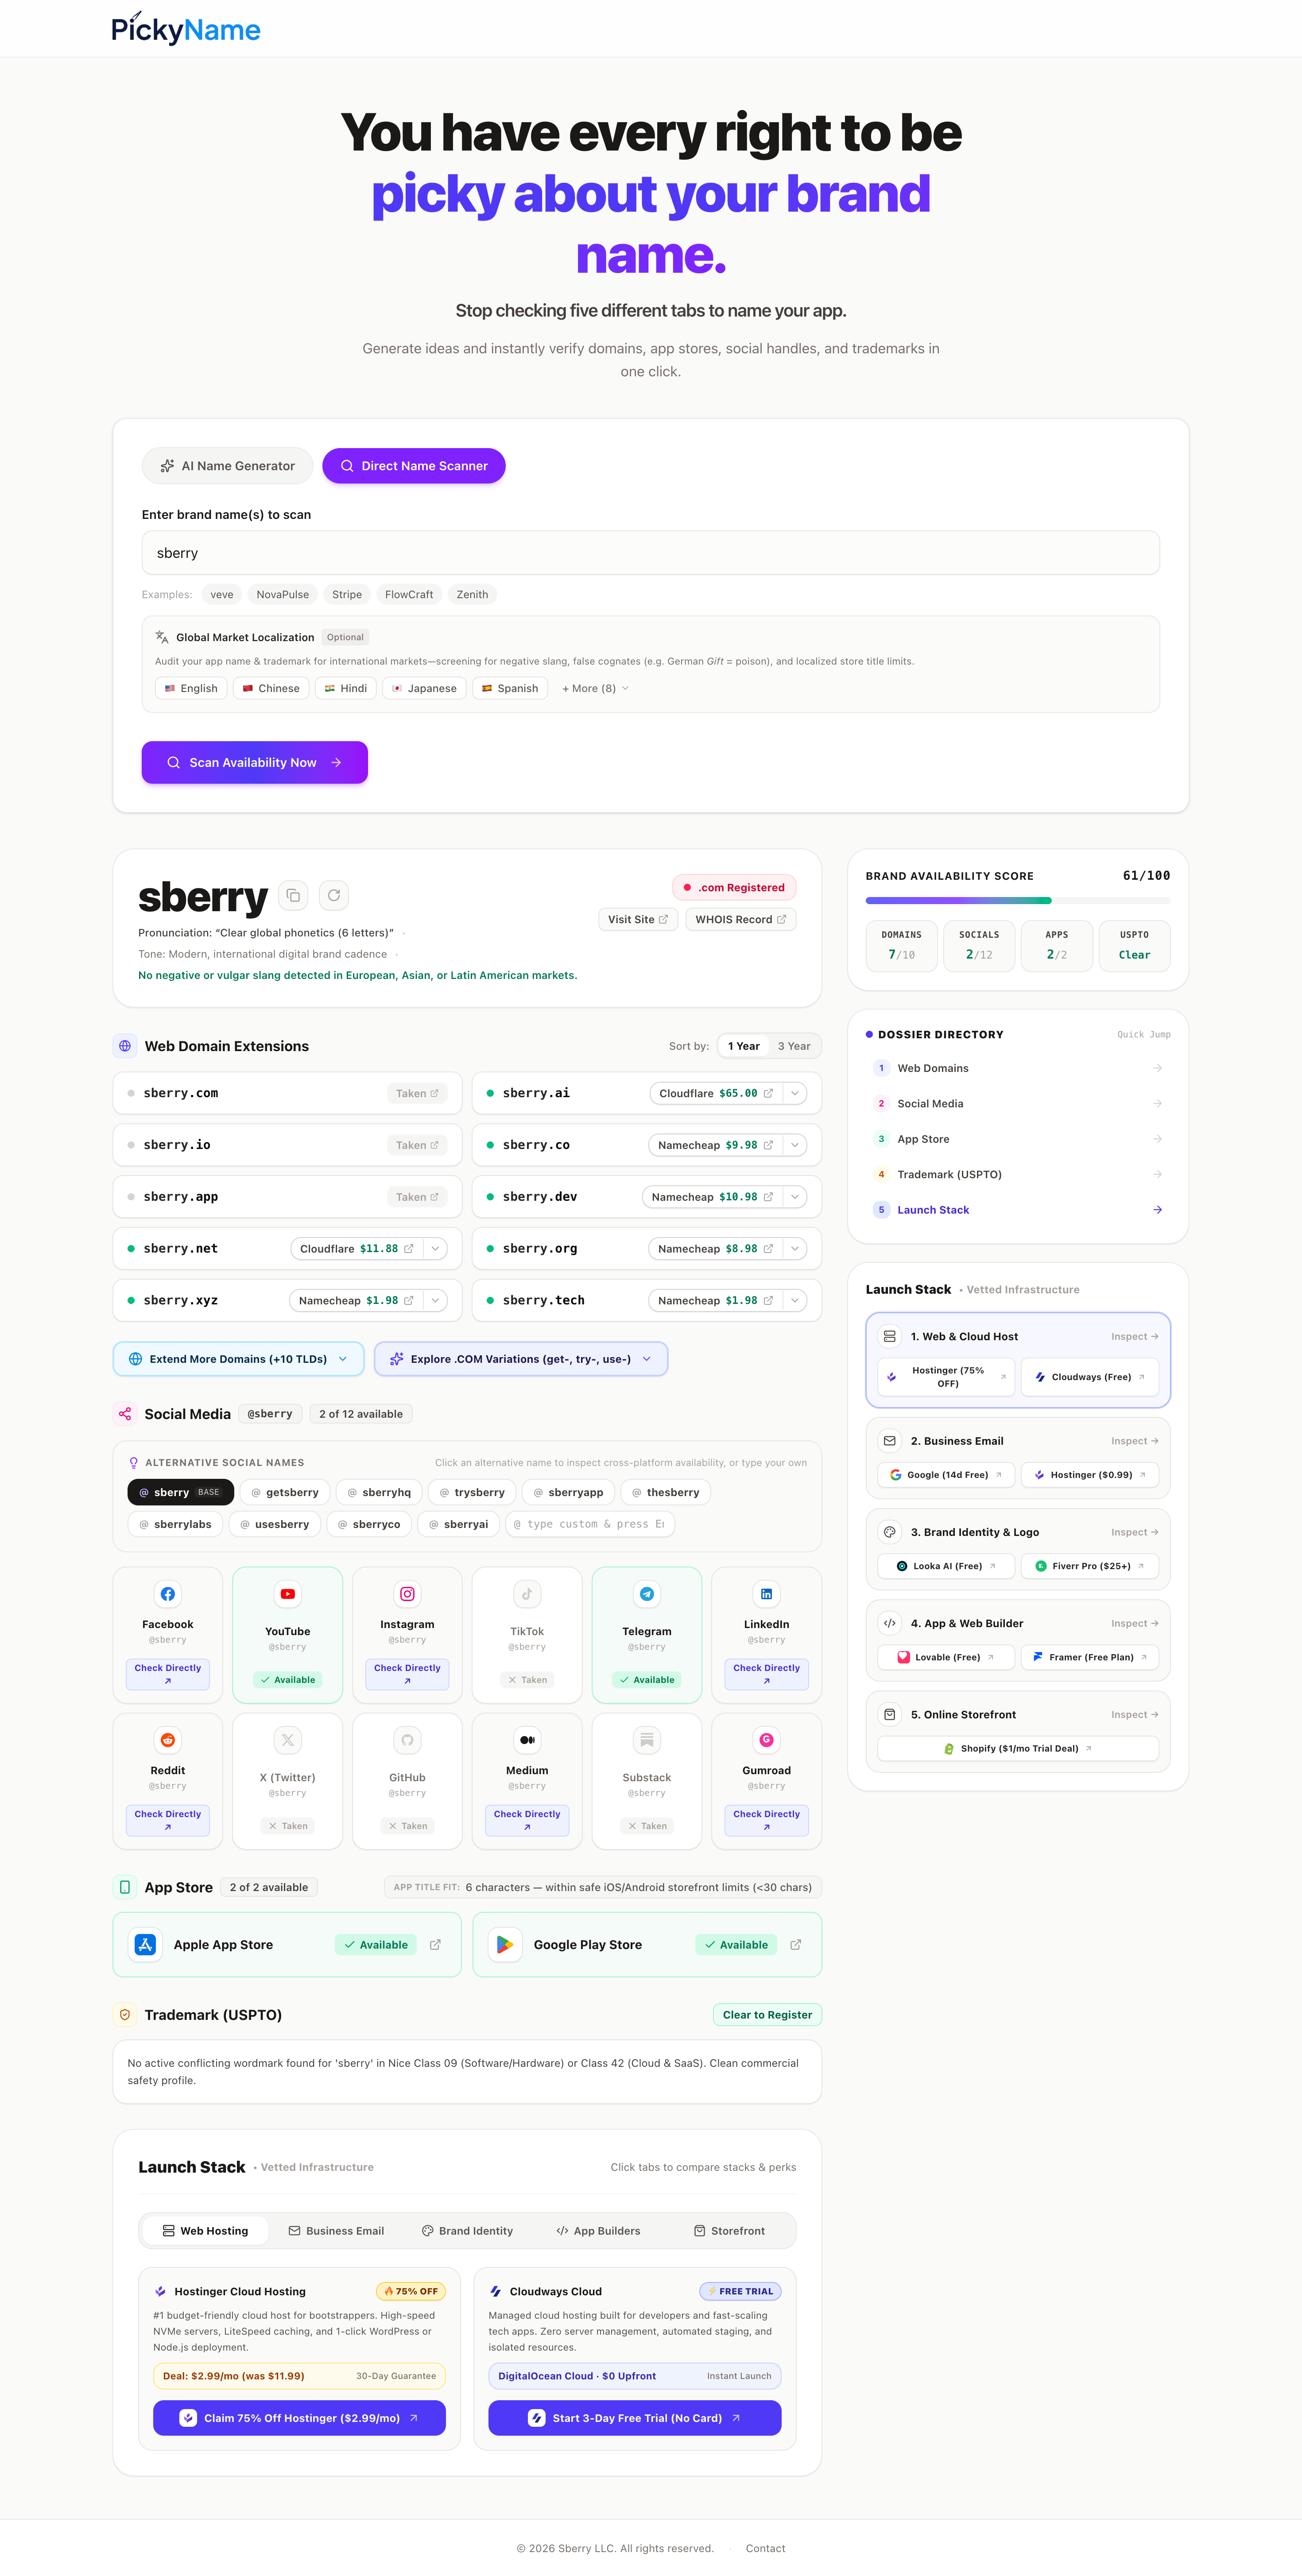Screen dimensions: 1302x2576
Task: Click the PickyName logo
Action: click(x=186, y=29)
